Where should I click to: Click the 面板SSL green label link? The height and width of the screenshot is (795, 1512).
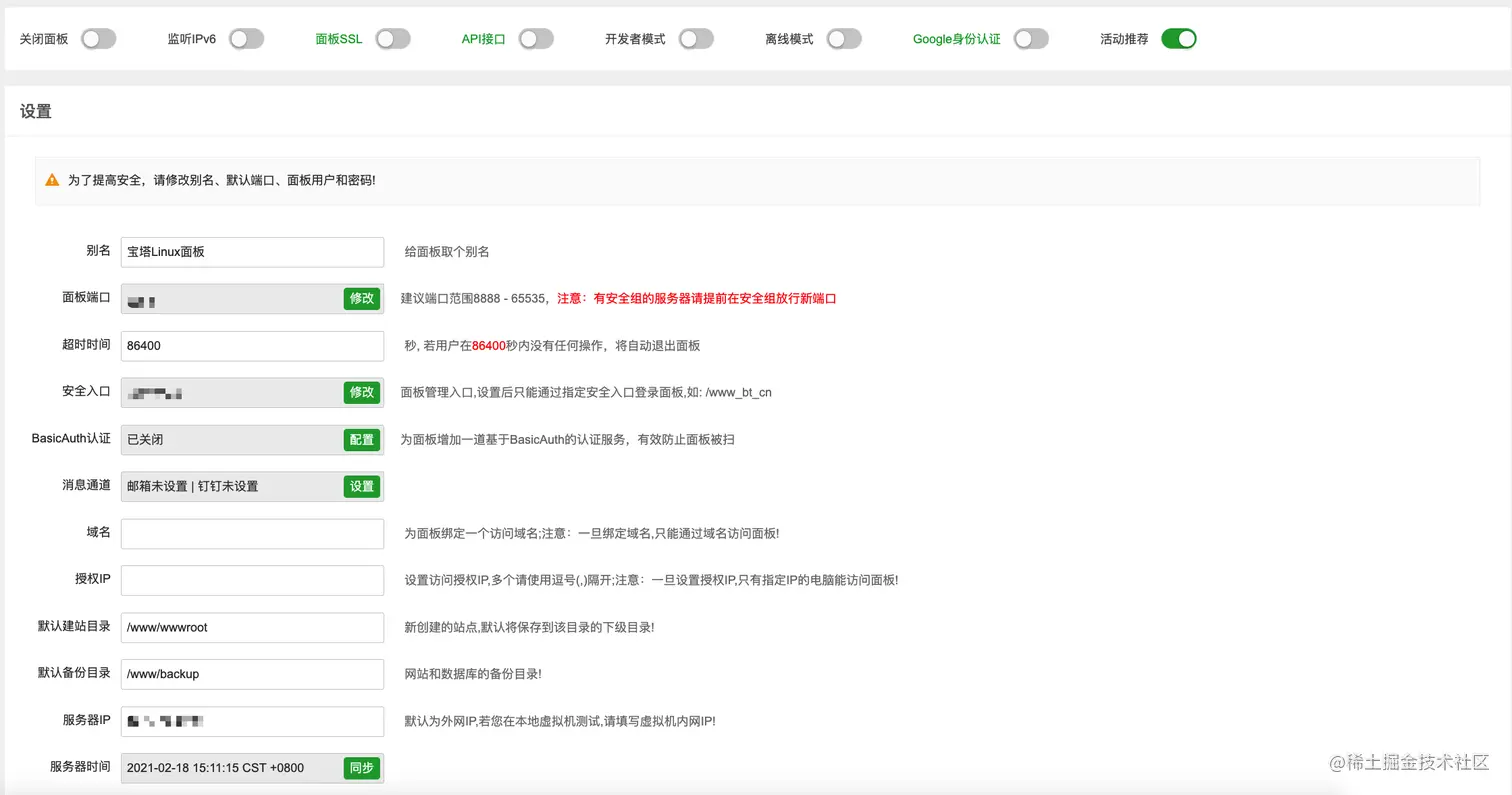[x=339, y=36]
